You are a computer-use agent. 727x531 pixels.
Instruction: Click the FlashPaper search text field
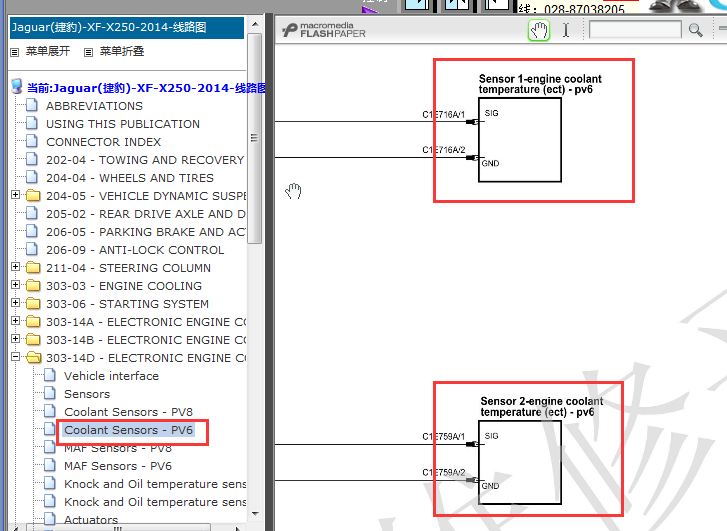tap(635, 30)
